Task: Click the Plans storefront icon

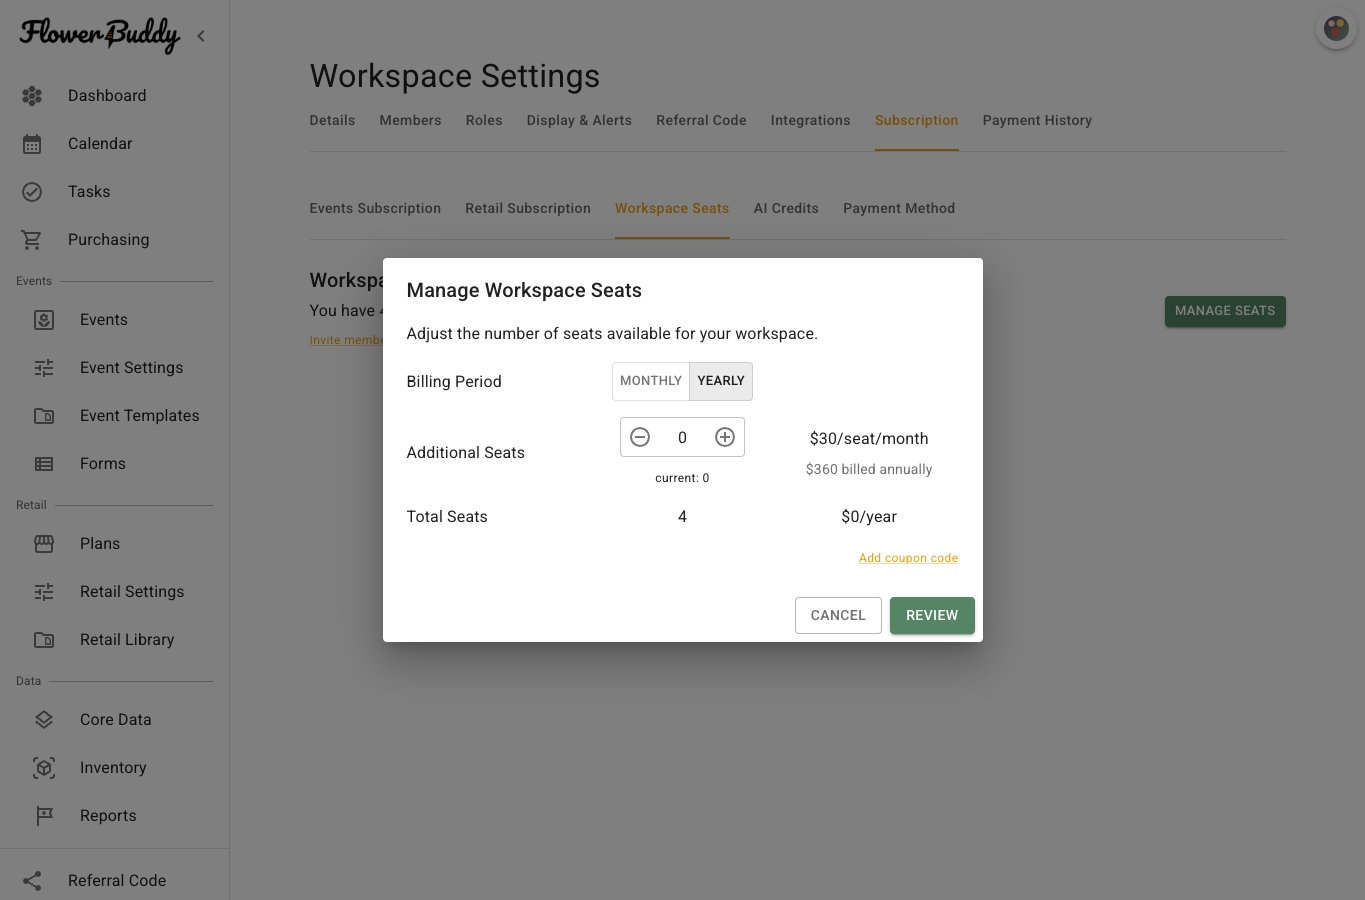Action: [x=44, y=544]
